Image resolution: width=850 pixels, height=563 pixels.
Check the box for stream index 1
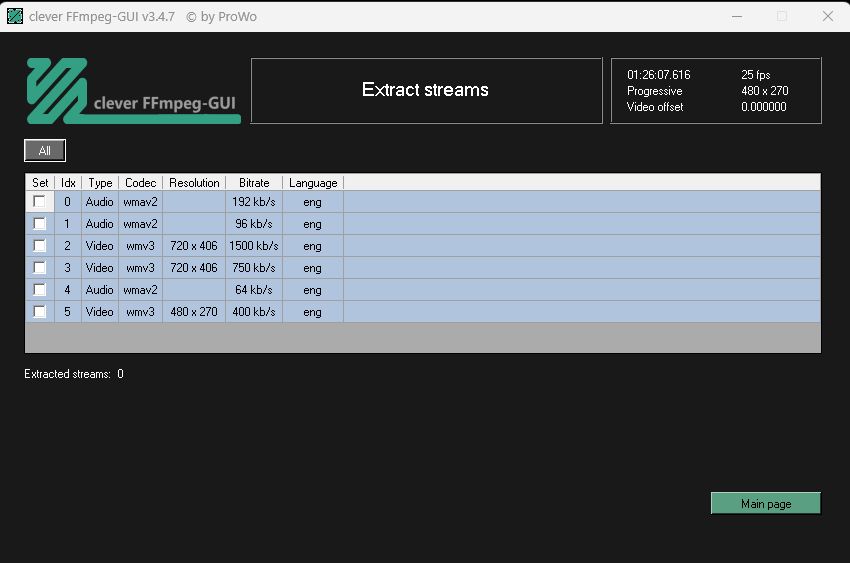(x=39, y=224)
